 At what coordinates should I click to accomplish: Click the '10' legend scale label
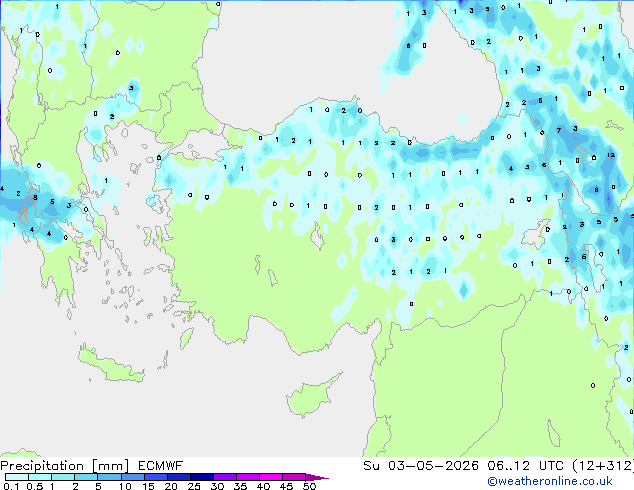(x=125, y=486)
